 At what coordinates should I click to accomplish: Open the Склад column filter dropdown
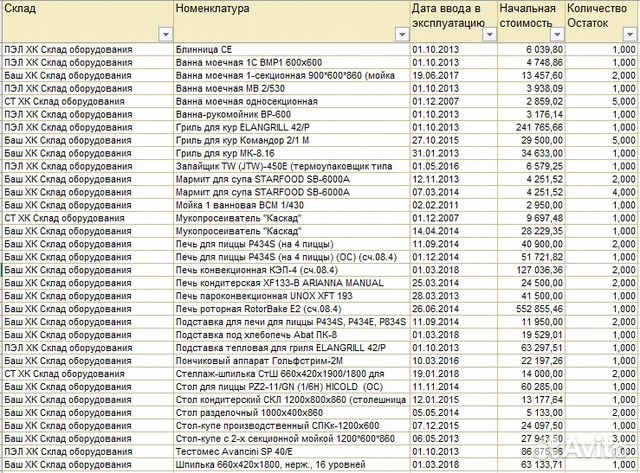(x=166, y=35)
